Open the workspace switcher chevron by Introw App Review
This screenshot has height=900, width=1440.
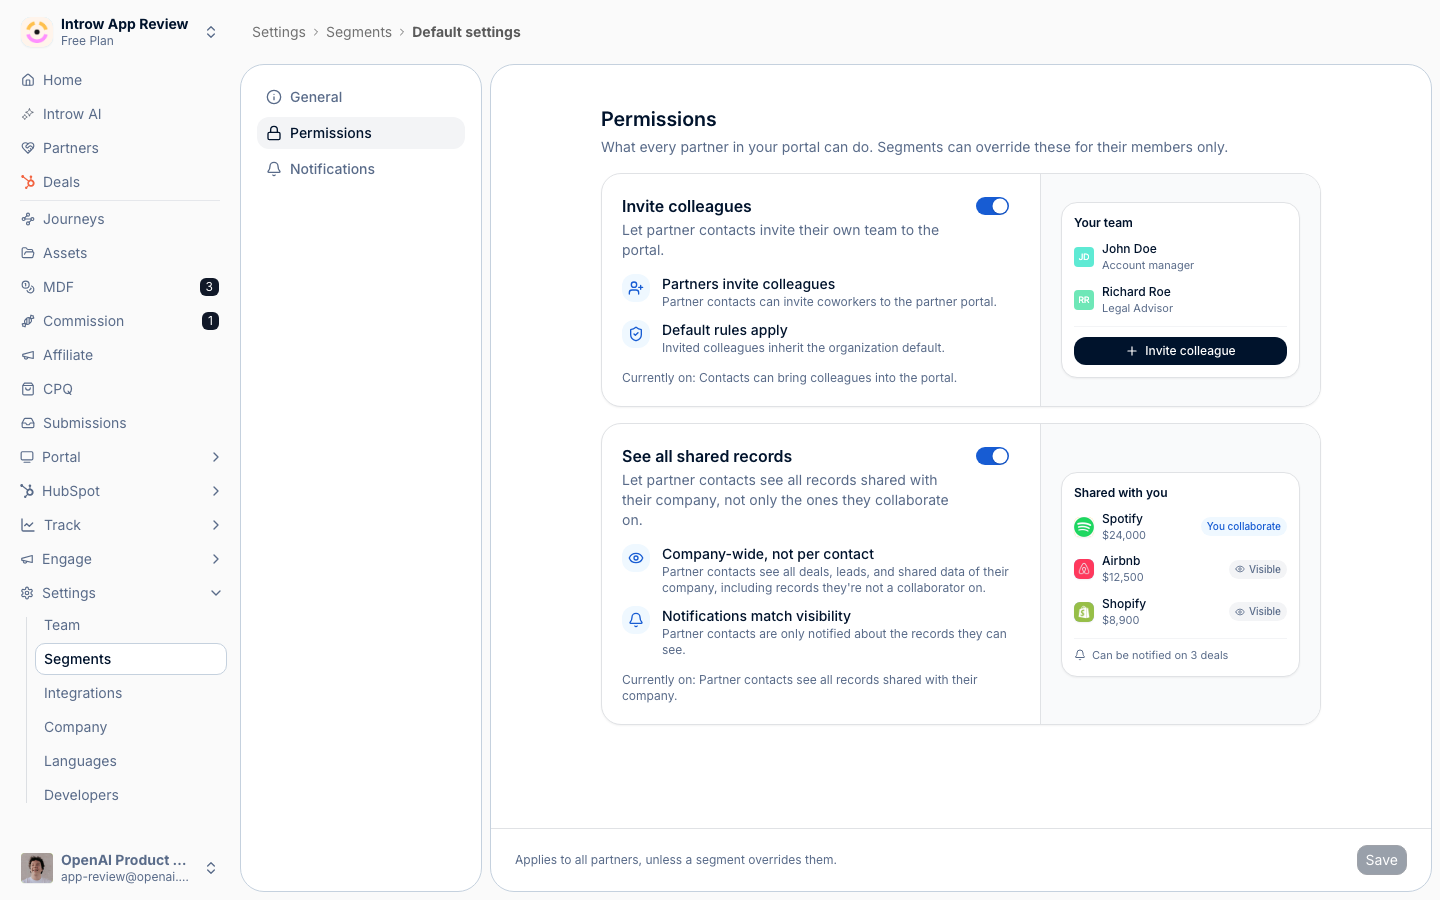pyautogui.click(x=211, y=32)
